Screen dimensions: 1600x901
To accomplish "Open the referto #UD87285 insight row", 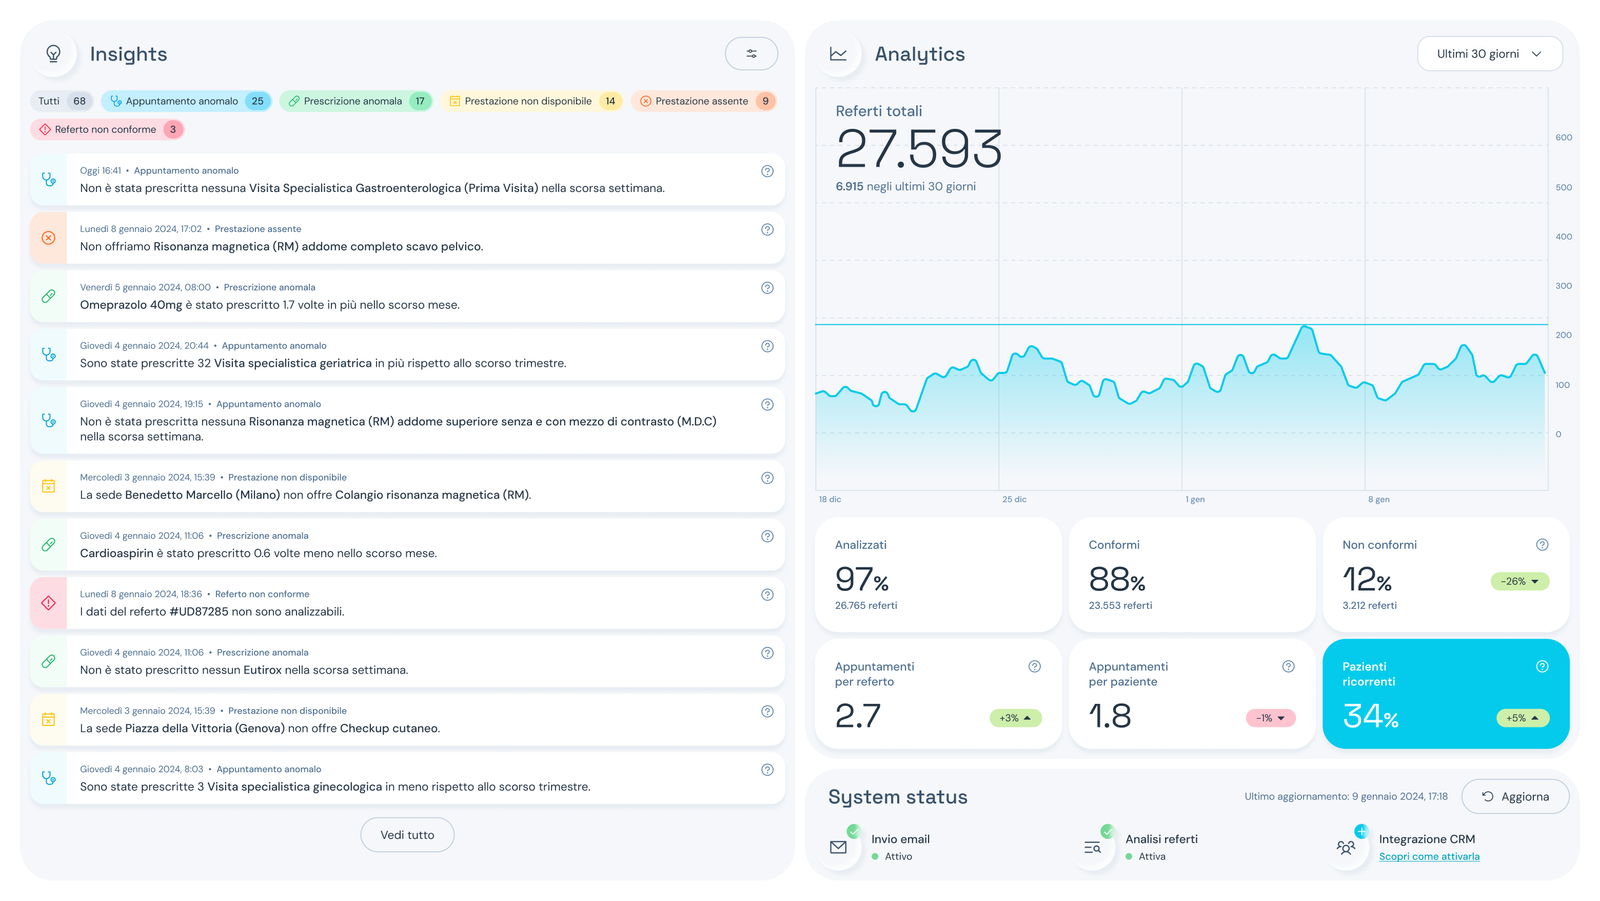I will [x=407, y=603].
